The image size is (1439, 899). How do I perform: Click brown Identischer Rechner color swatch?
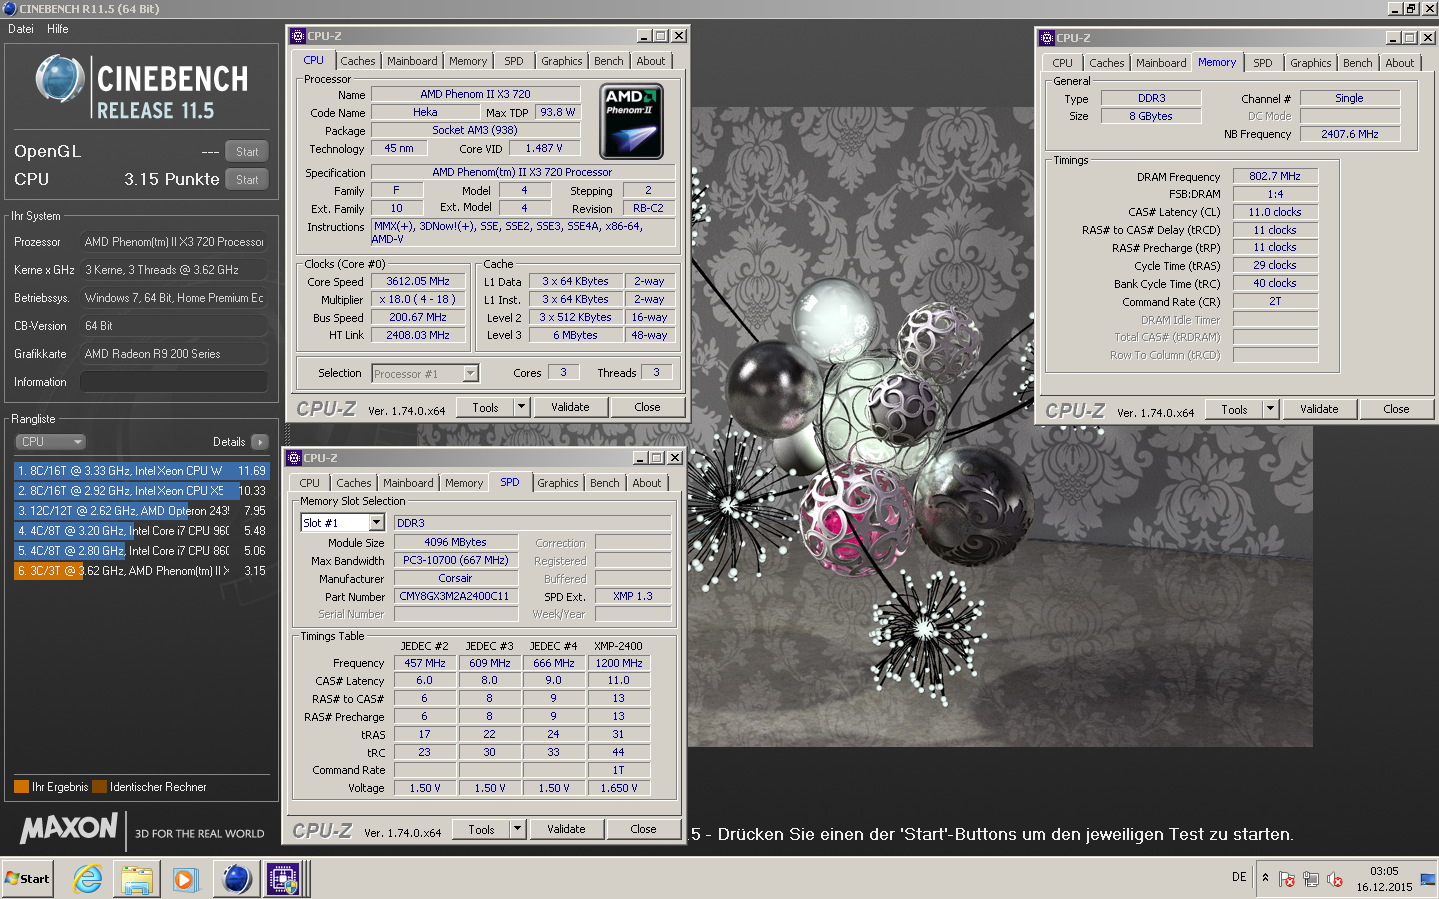click(x=99, y=787)
